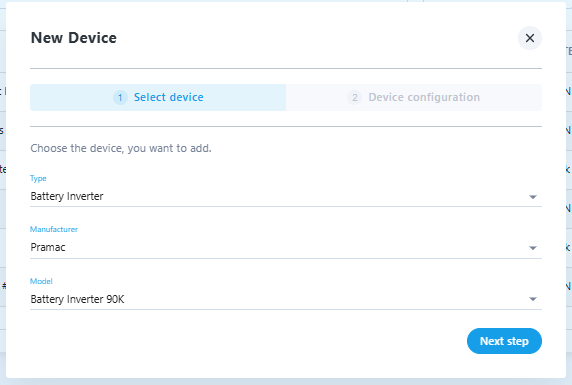Click the Model field label
Image resolution: width=572 pixels, height=385 pixels.
coord(41,281)
